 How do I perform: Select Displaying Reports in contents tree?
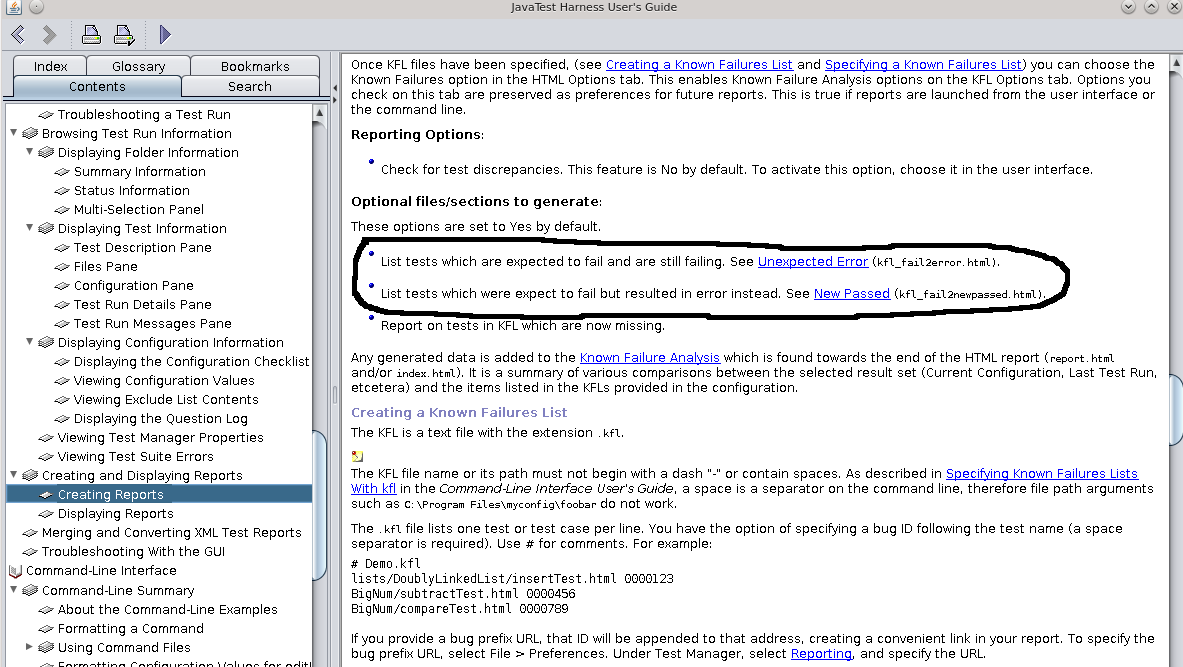coord(115,513)
